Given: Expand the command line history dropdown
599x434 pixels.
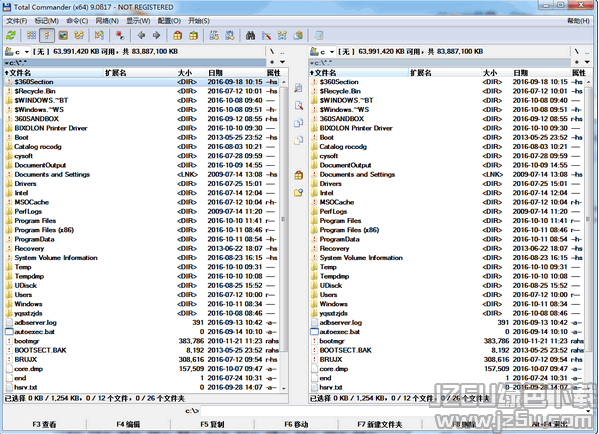Looking at the screenshot, I should pos(588,411).
